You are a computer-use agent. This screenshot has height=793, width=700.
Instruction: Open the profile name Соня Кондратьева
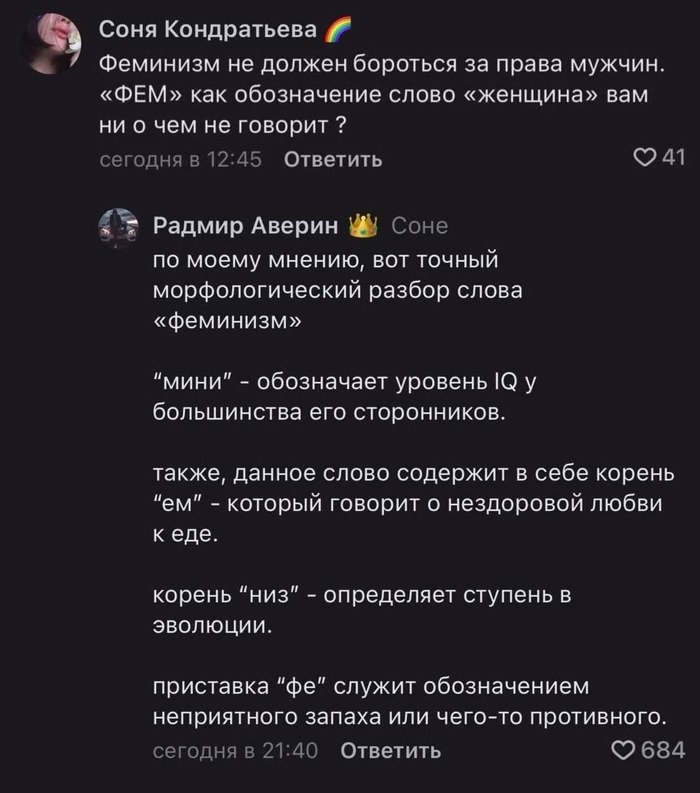[210, 32]
